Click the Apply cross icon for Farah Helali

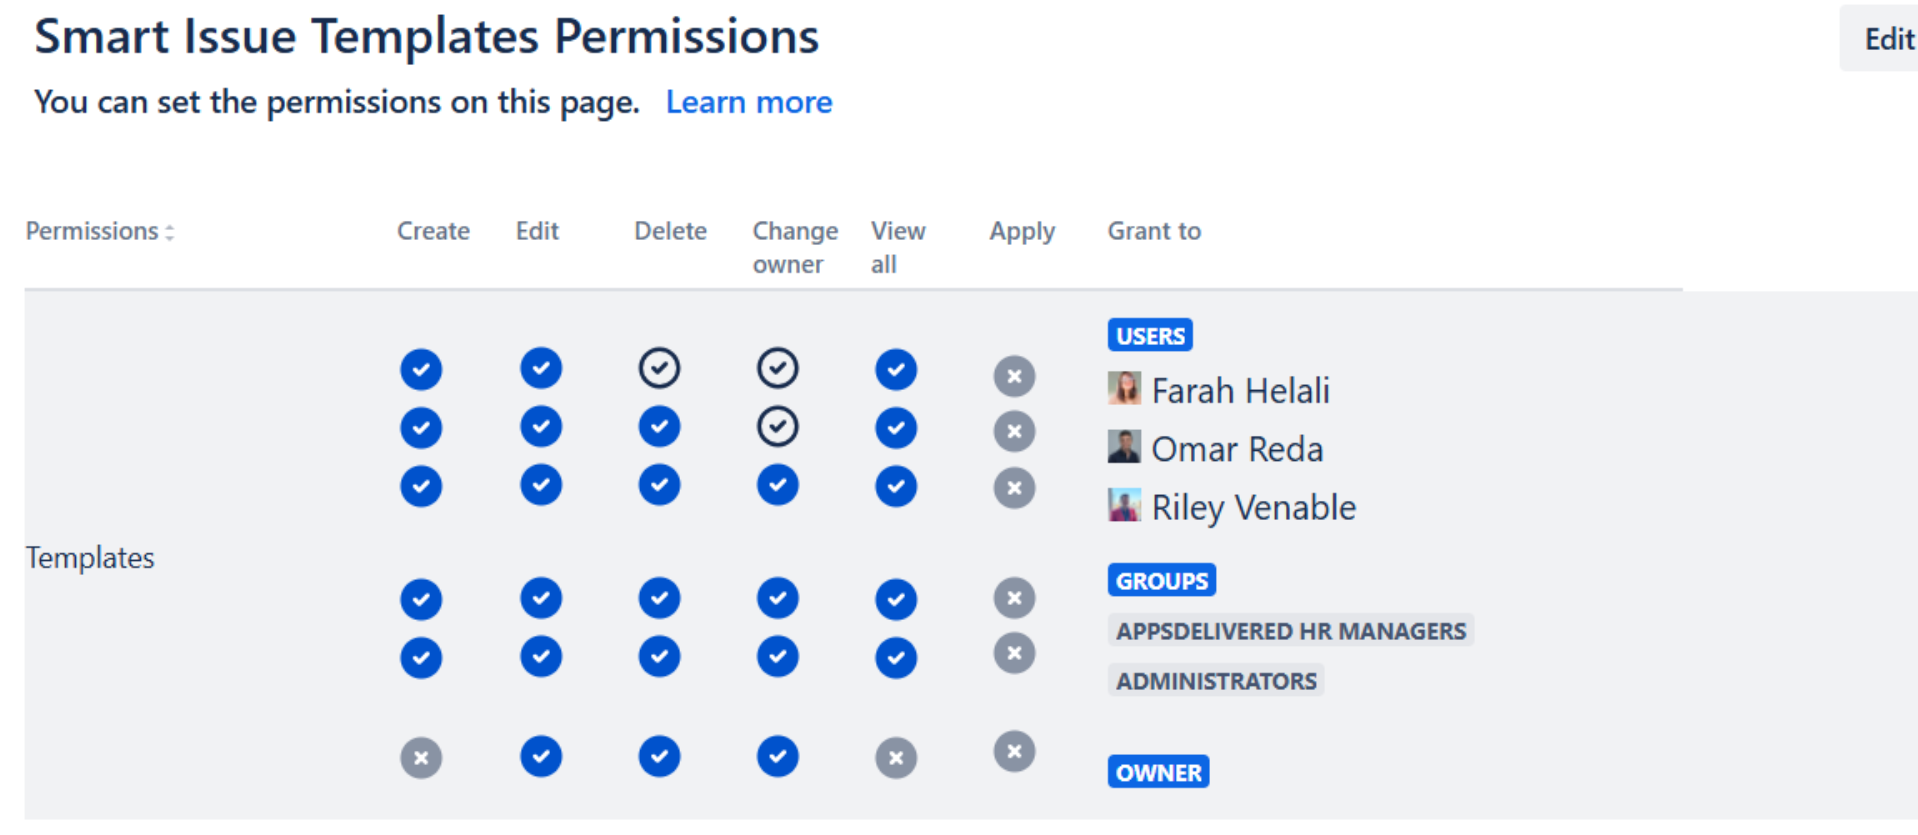(x=1014, y=377)
